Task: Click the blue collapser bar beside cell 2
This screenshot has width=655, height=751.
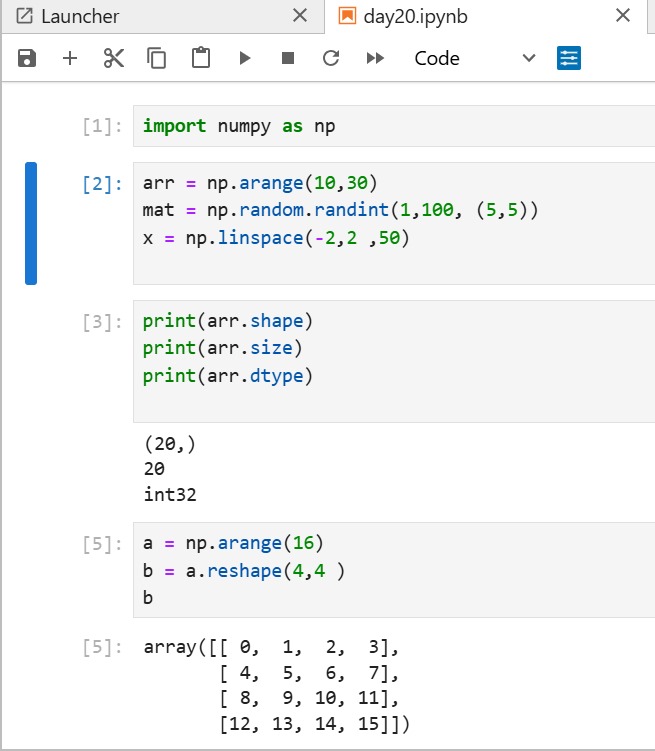Action: coord(31,223)
